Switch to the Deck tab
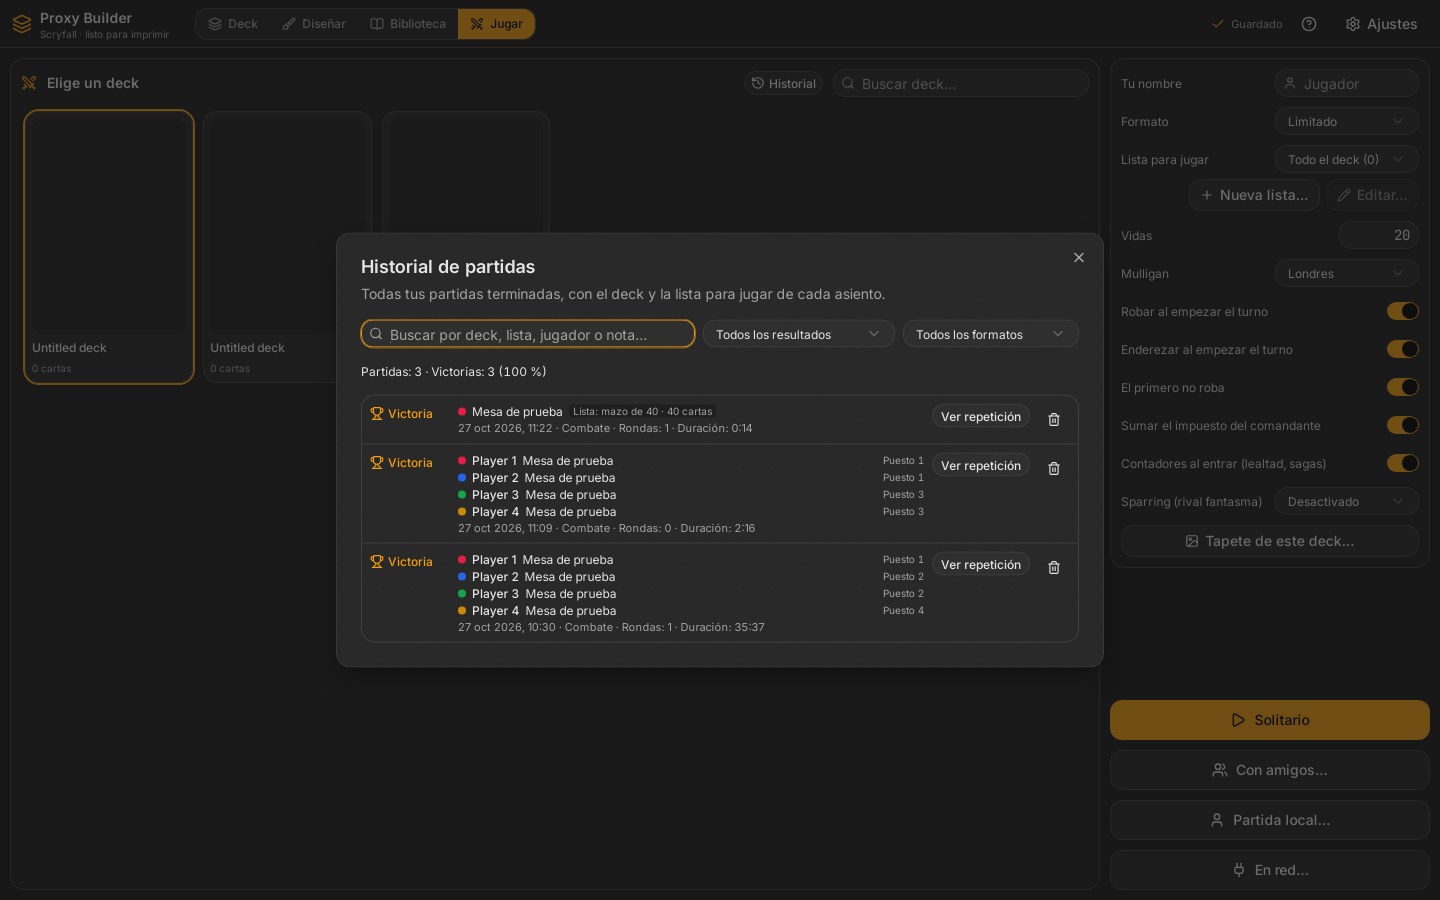Screen dimensions: 1440x900 tap(233, 24)
